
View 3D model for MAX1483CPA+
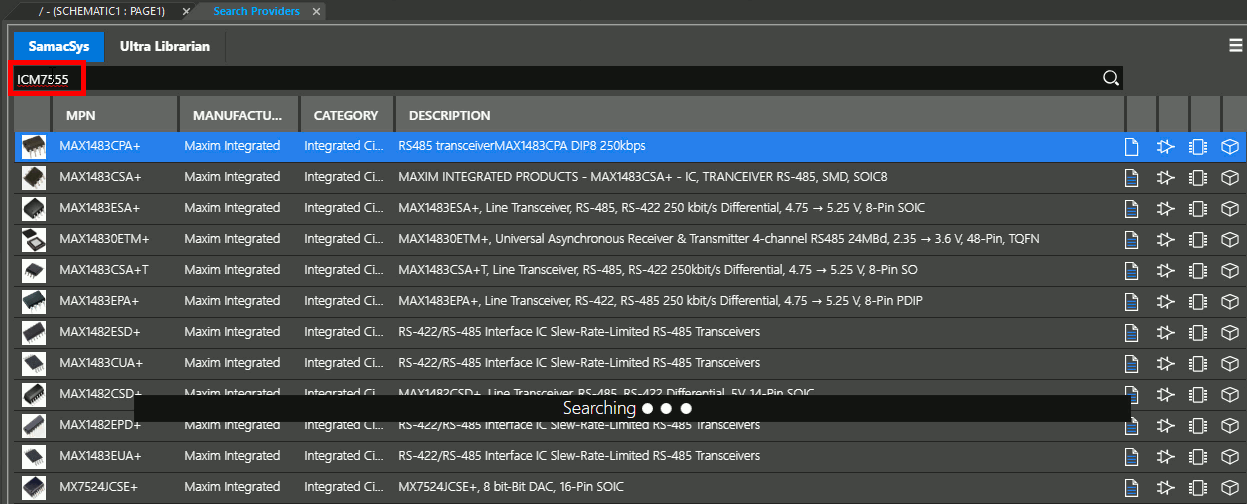coord(1230,147)
